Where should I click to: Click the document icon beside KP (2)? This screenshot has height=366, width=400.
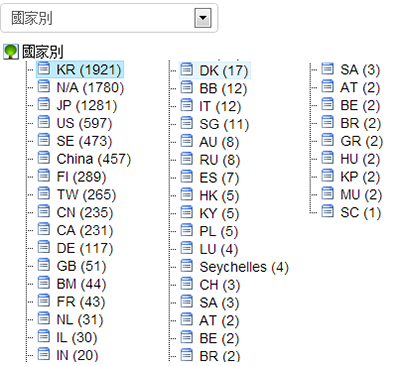(328, 175)
